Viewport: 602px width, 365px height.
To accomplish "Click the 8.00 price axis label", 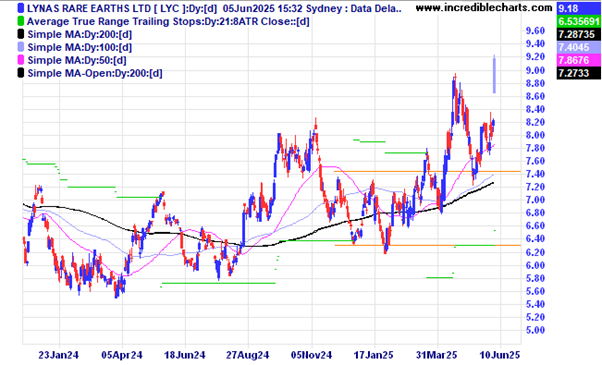I will coord(535,135).
